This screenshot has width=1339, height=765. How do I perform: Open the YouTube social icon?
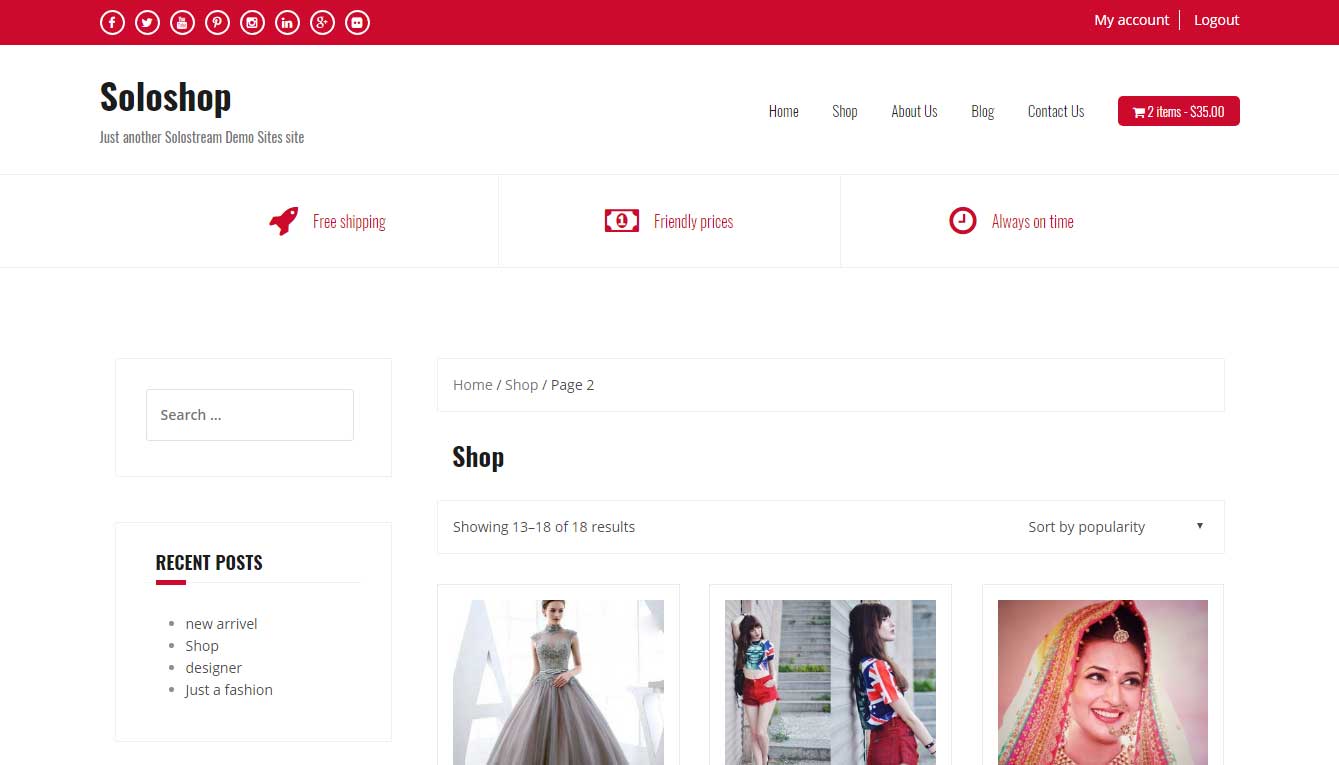pyautogui.click(x=182, y=22)
